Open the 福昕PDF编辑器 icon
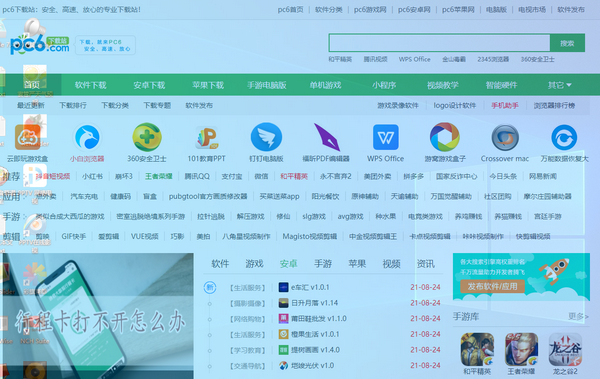 [x=326, y=137]
